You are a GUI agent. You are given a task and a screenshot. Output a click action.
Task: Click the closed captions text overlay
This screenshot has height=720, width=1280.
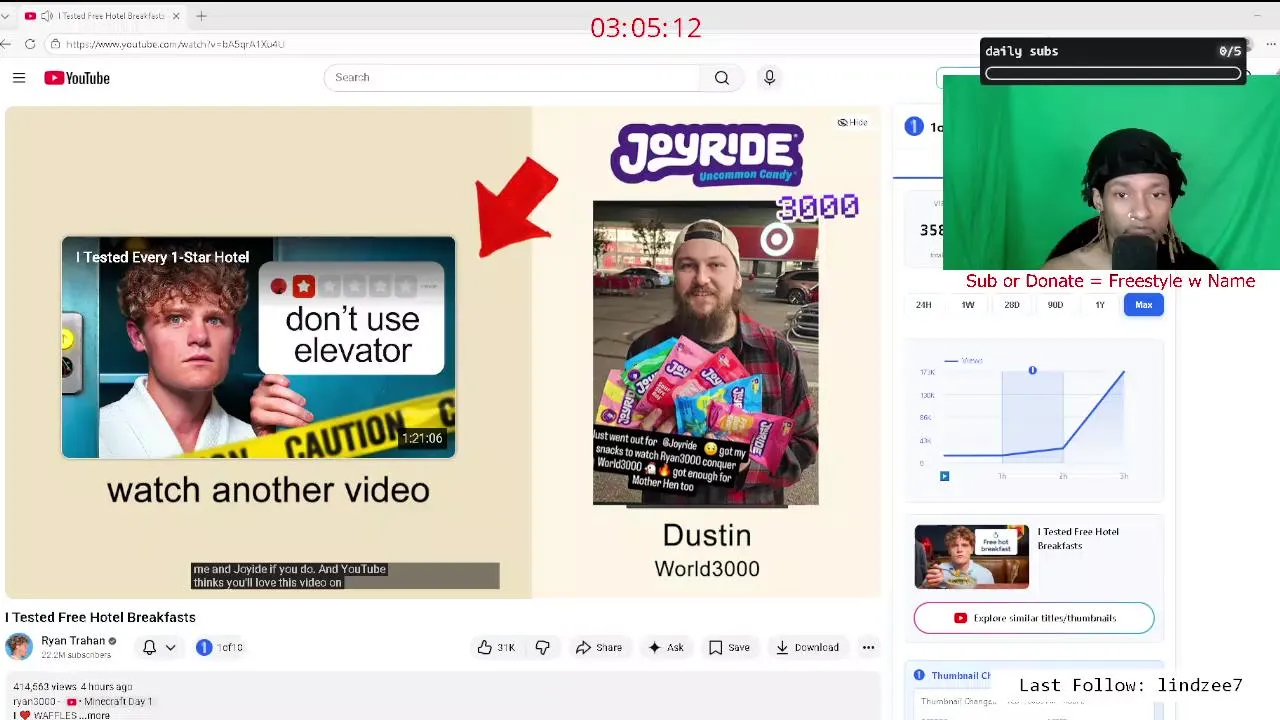(345, 576)
